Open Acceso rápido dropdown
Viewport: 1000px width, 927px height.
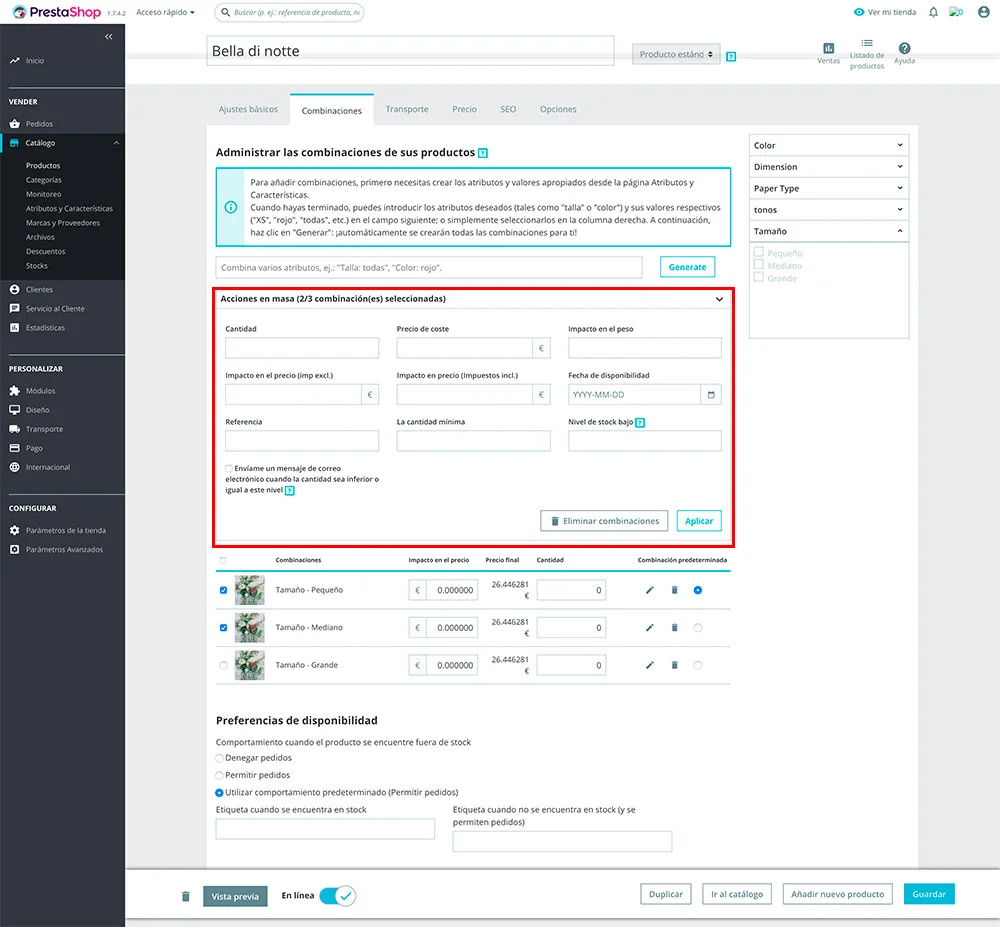click(x=165, y=12)
